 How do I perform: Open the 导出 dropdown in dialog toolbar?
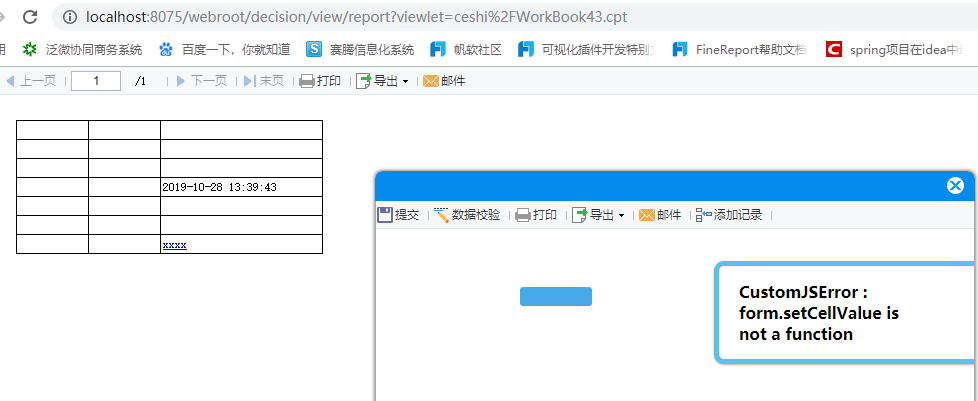coord(599,215)
